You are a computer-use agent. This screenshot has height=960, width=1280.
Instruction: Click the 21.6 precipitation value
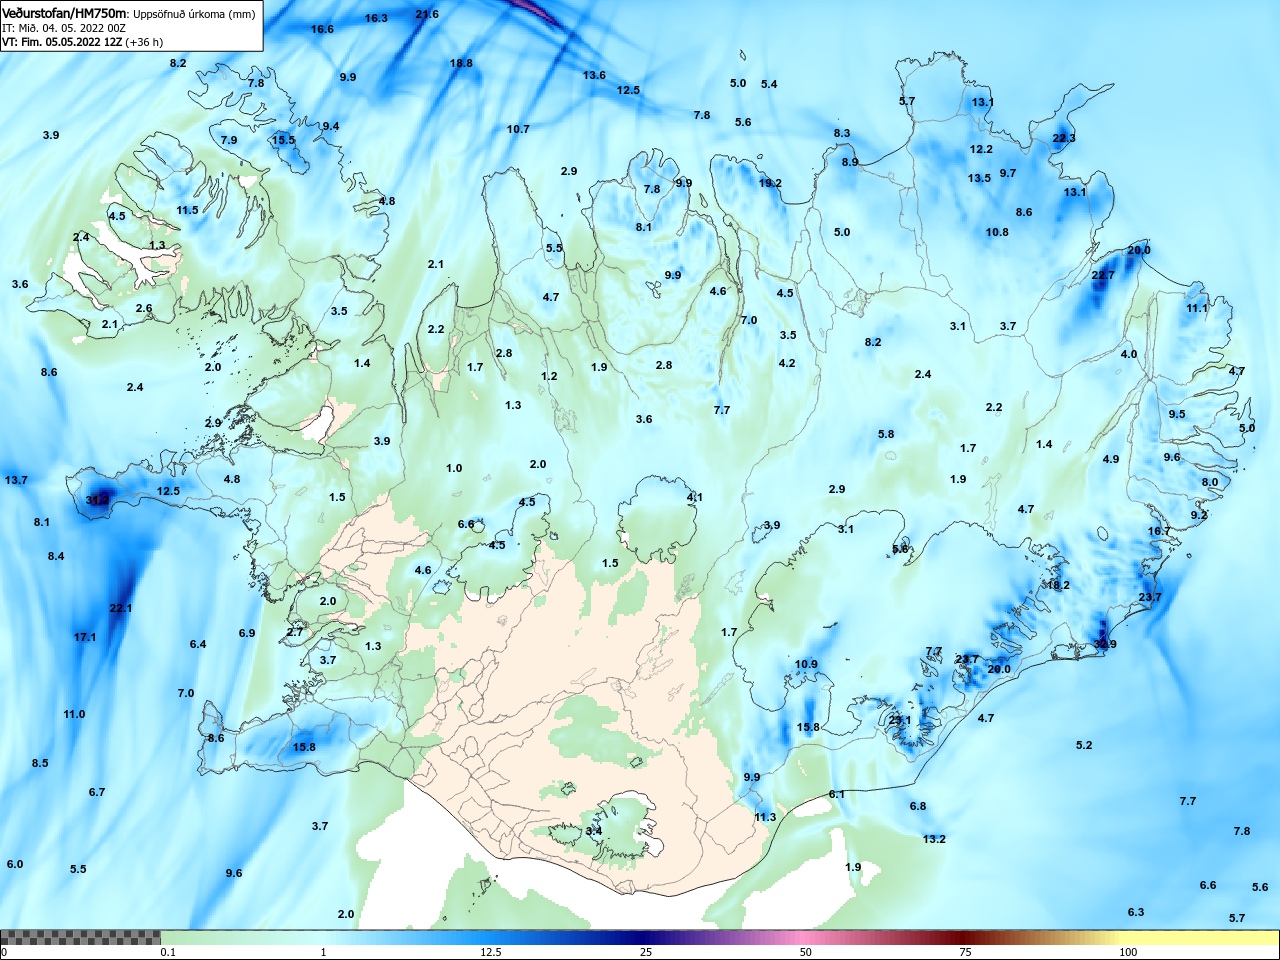[427, 14]
